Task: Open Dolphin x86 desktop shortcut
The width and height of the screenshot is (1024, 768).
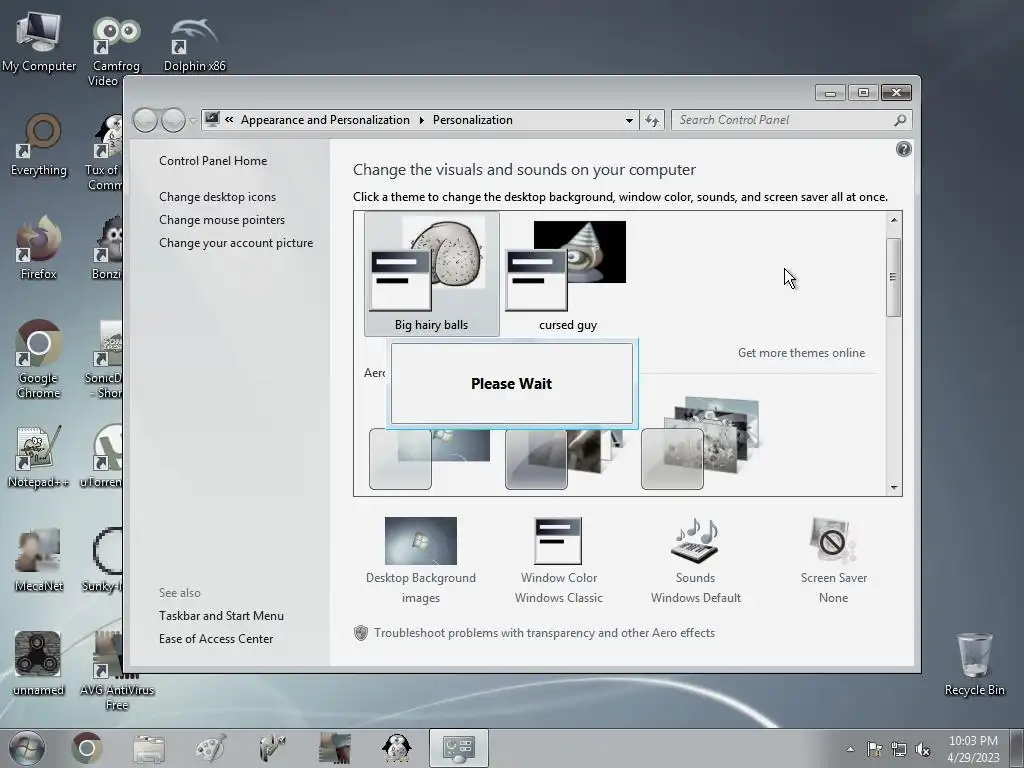Action: 194,44
